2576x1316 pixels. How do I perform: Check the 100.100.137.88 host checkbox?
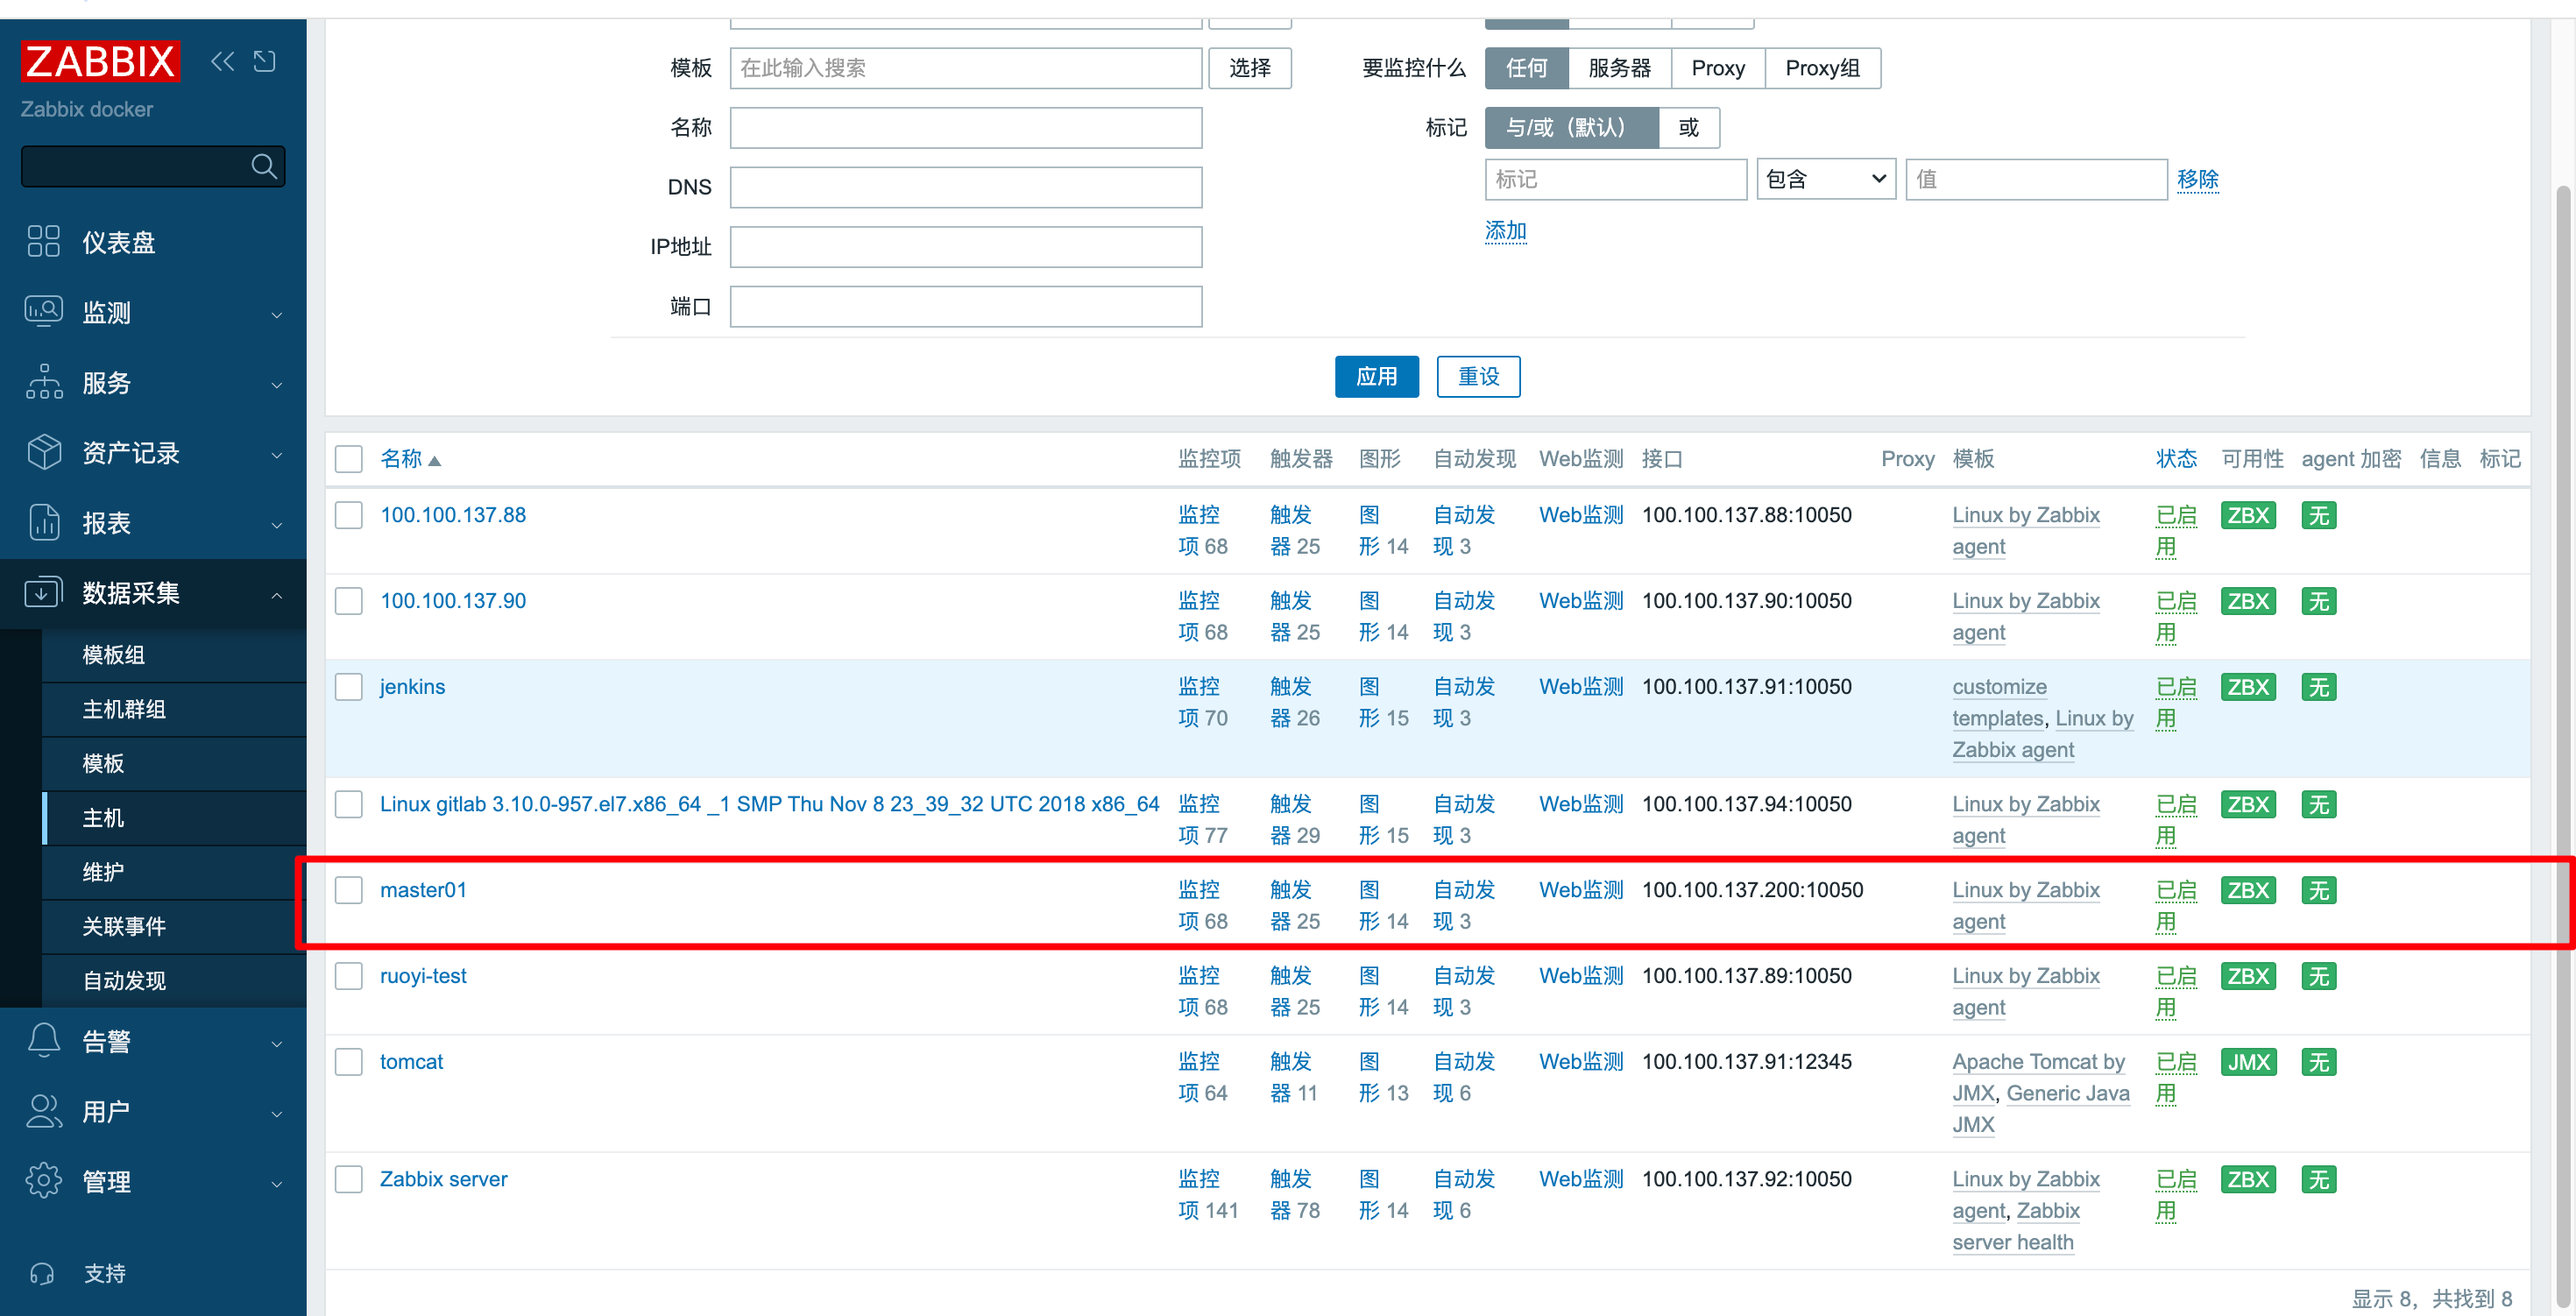(x=348, y=515)
